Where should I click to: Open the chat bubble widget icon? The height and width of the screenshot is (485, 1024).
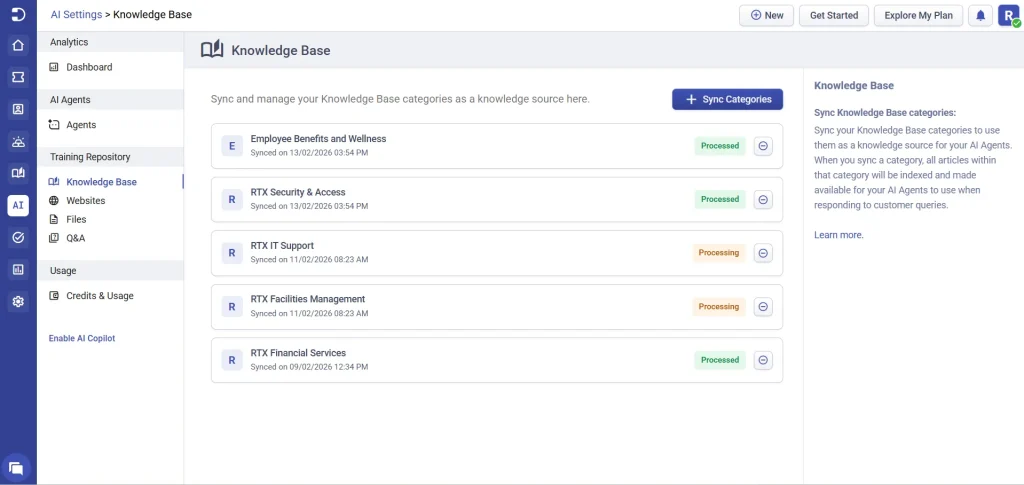(16, 467)
